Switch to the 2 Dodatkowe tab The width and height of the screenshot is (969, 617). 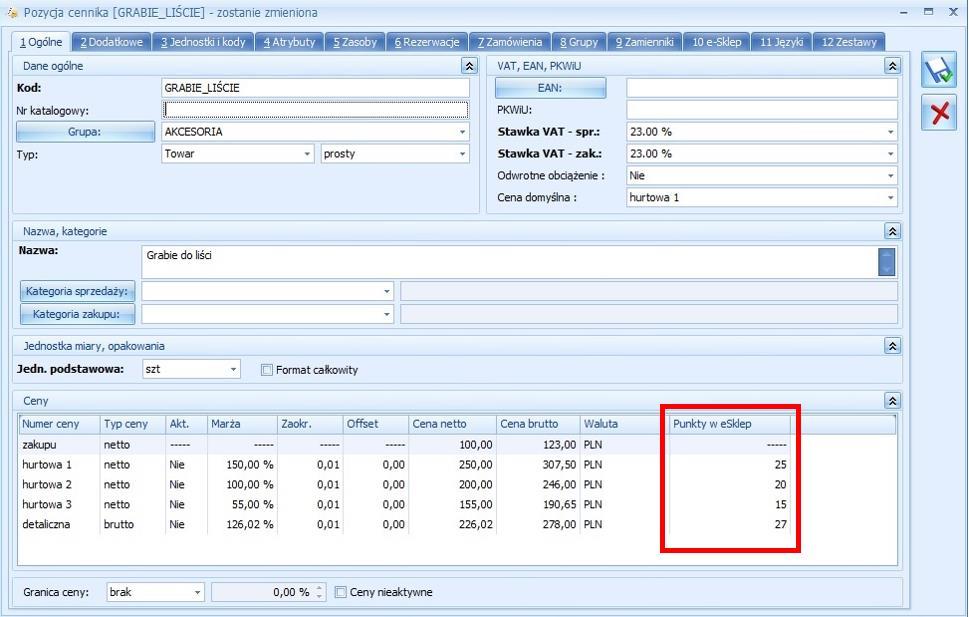click(111, 42)
